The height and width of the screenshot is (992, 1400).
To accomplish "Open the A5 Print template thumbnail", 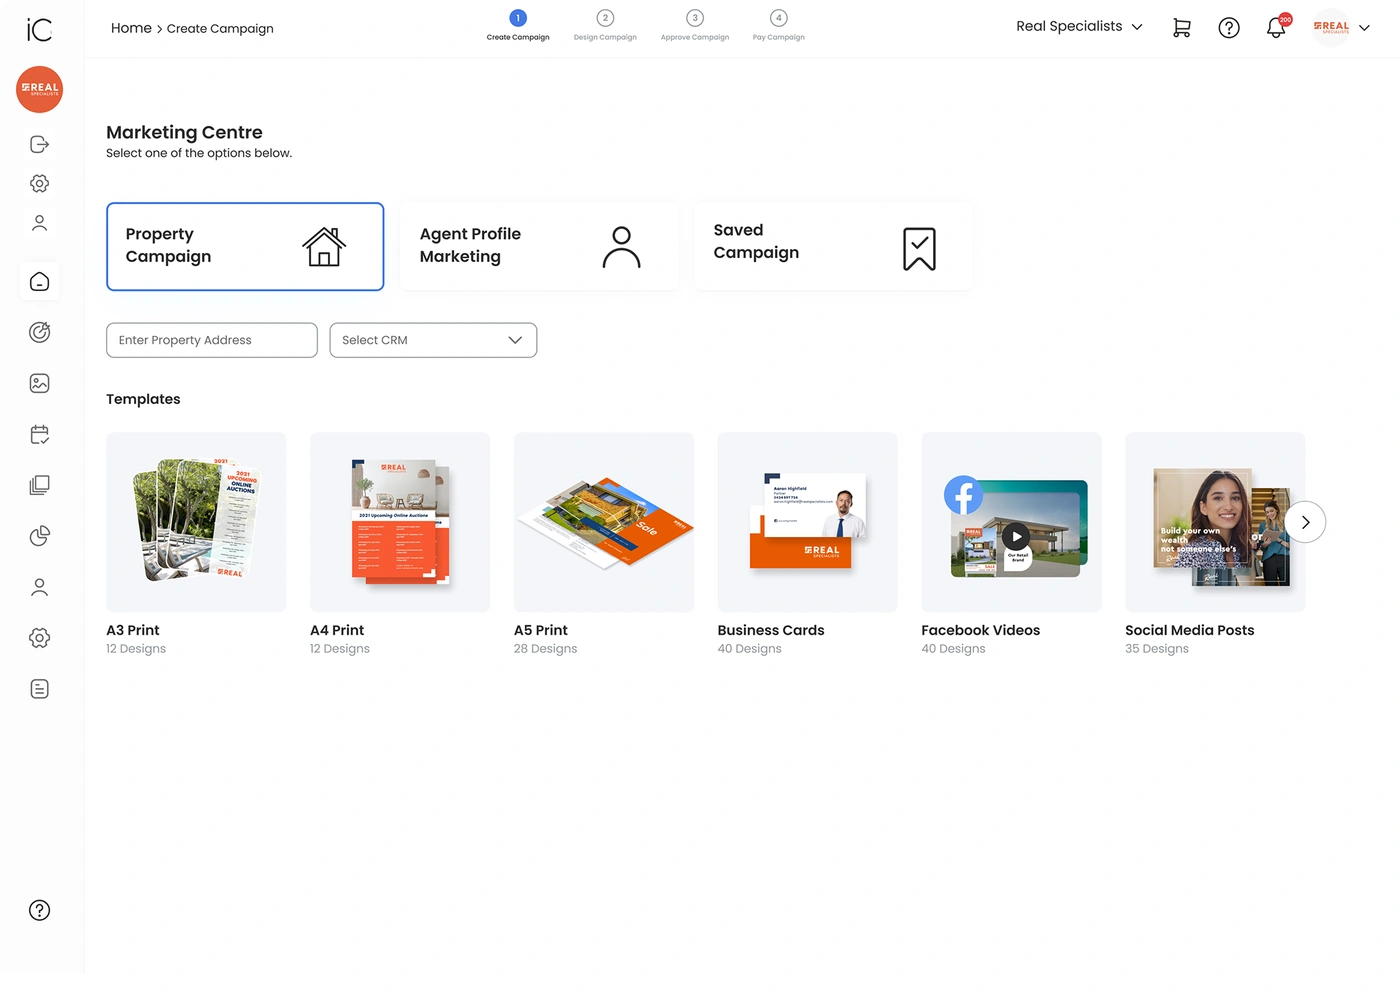I will point(604,522).
